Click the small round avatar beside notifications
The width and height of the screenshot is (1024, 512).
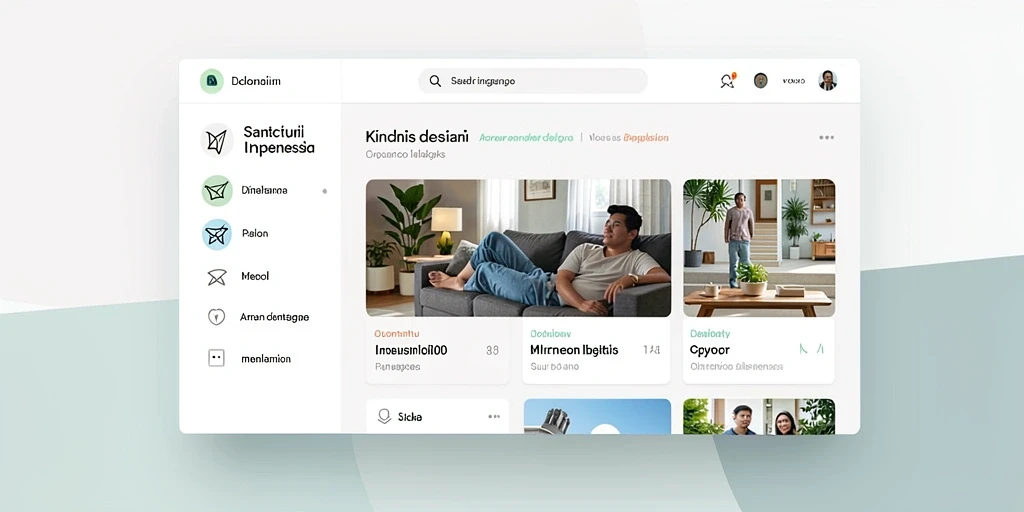pos(760,80)
